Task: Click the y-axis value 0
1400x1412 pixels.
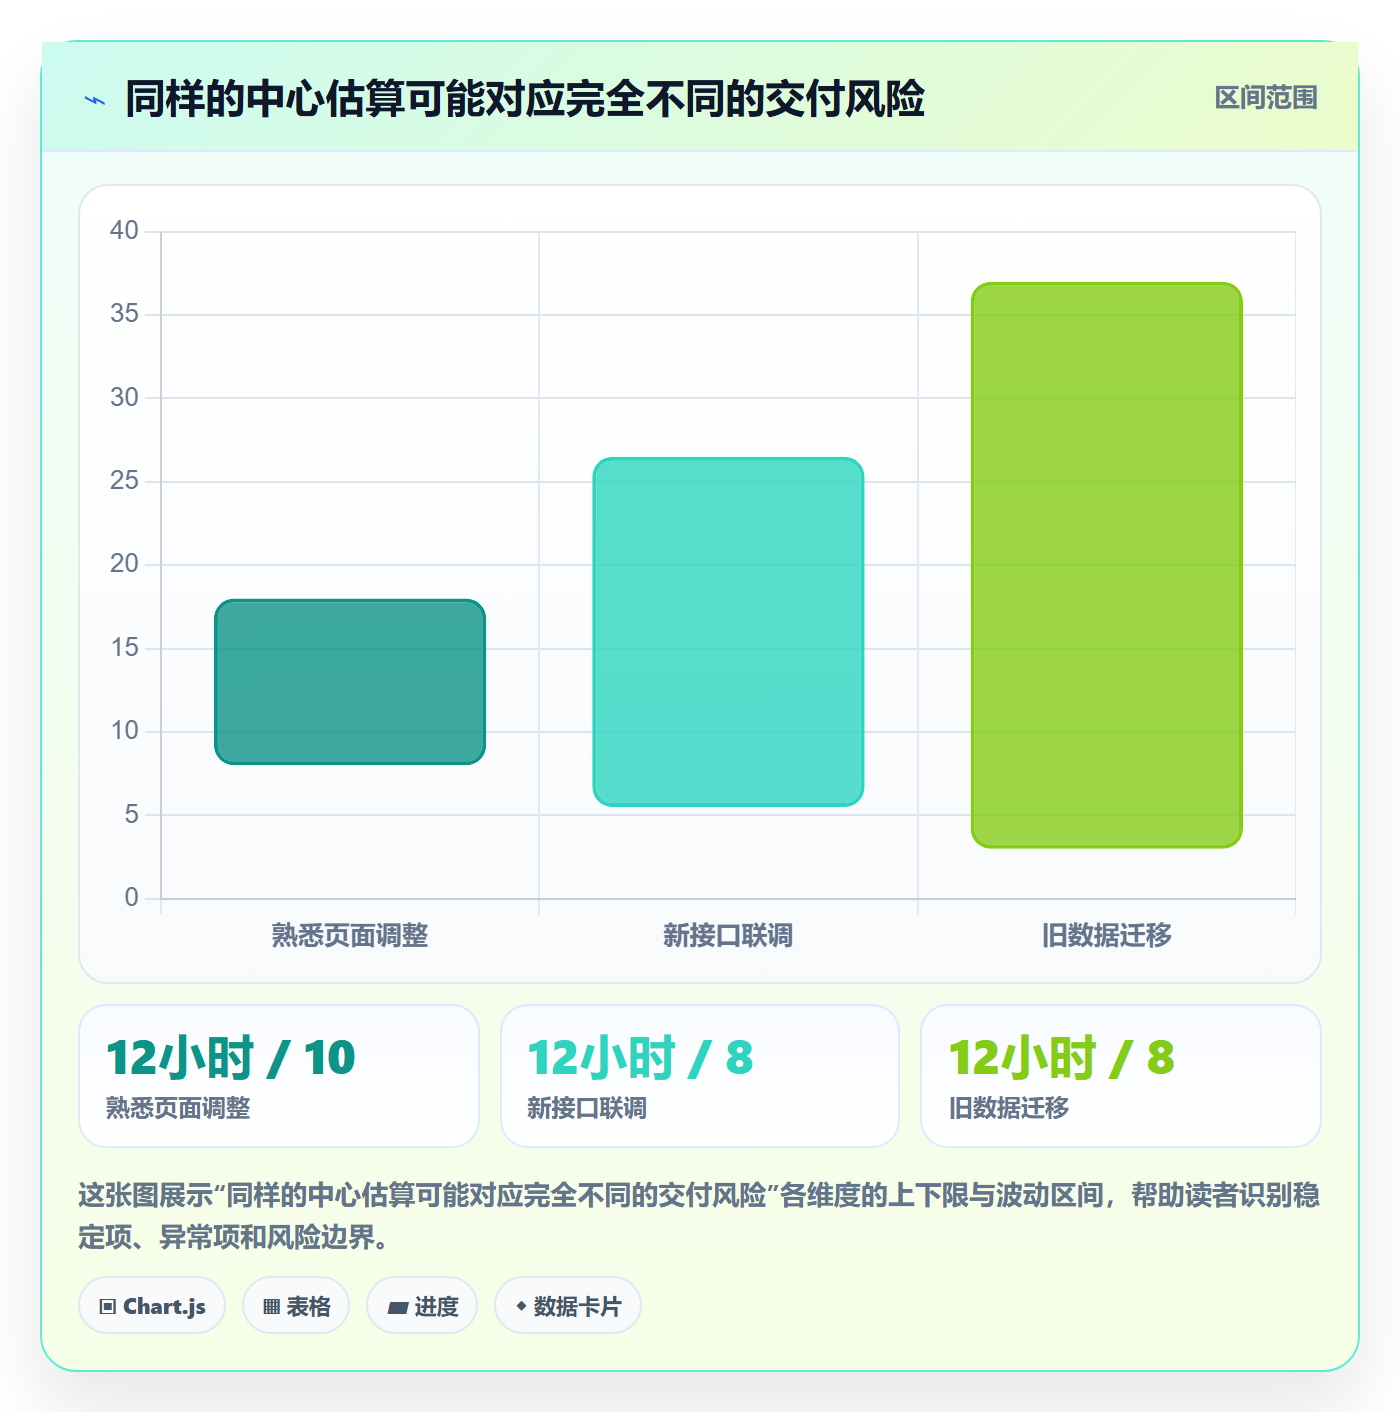Action: pos(132,898)
